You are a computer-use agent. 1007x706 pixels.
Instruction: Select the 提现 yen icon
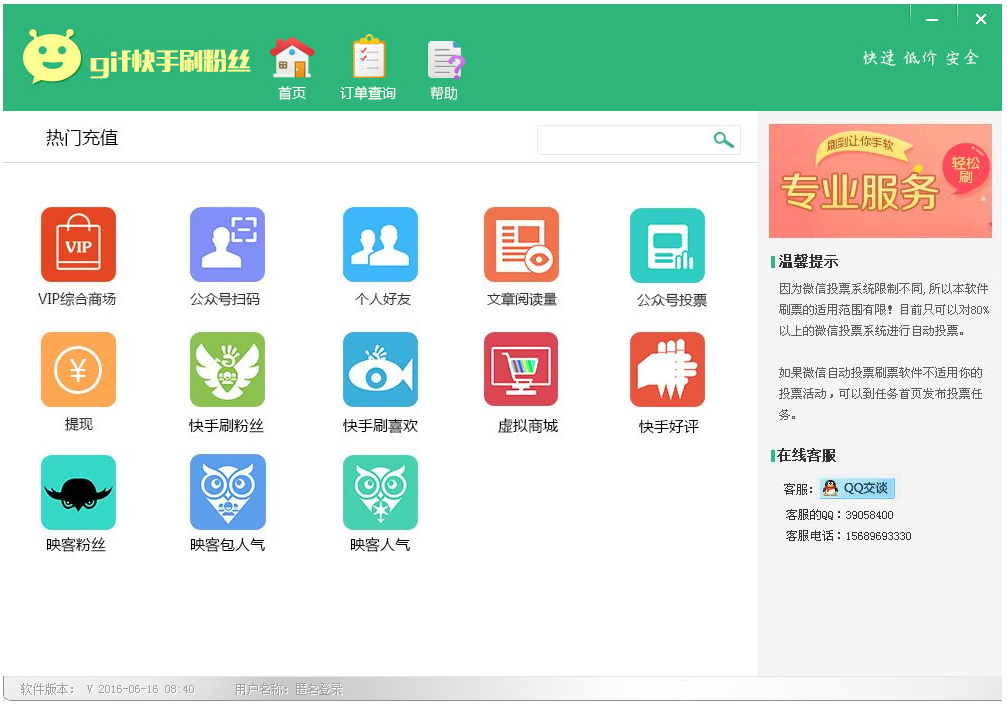(x=78, y=370)
